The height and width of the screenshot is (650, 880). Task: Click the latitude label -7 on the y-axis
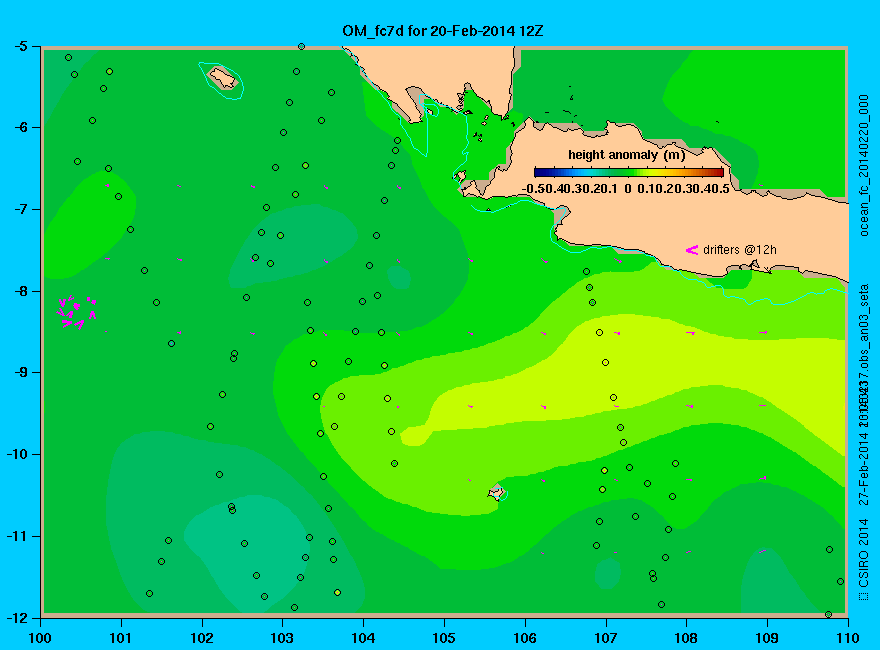(19, 209)
